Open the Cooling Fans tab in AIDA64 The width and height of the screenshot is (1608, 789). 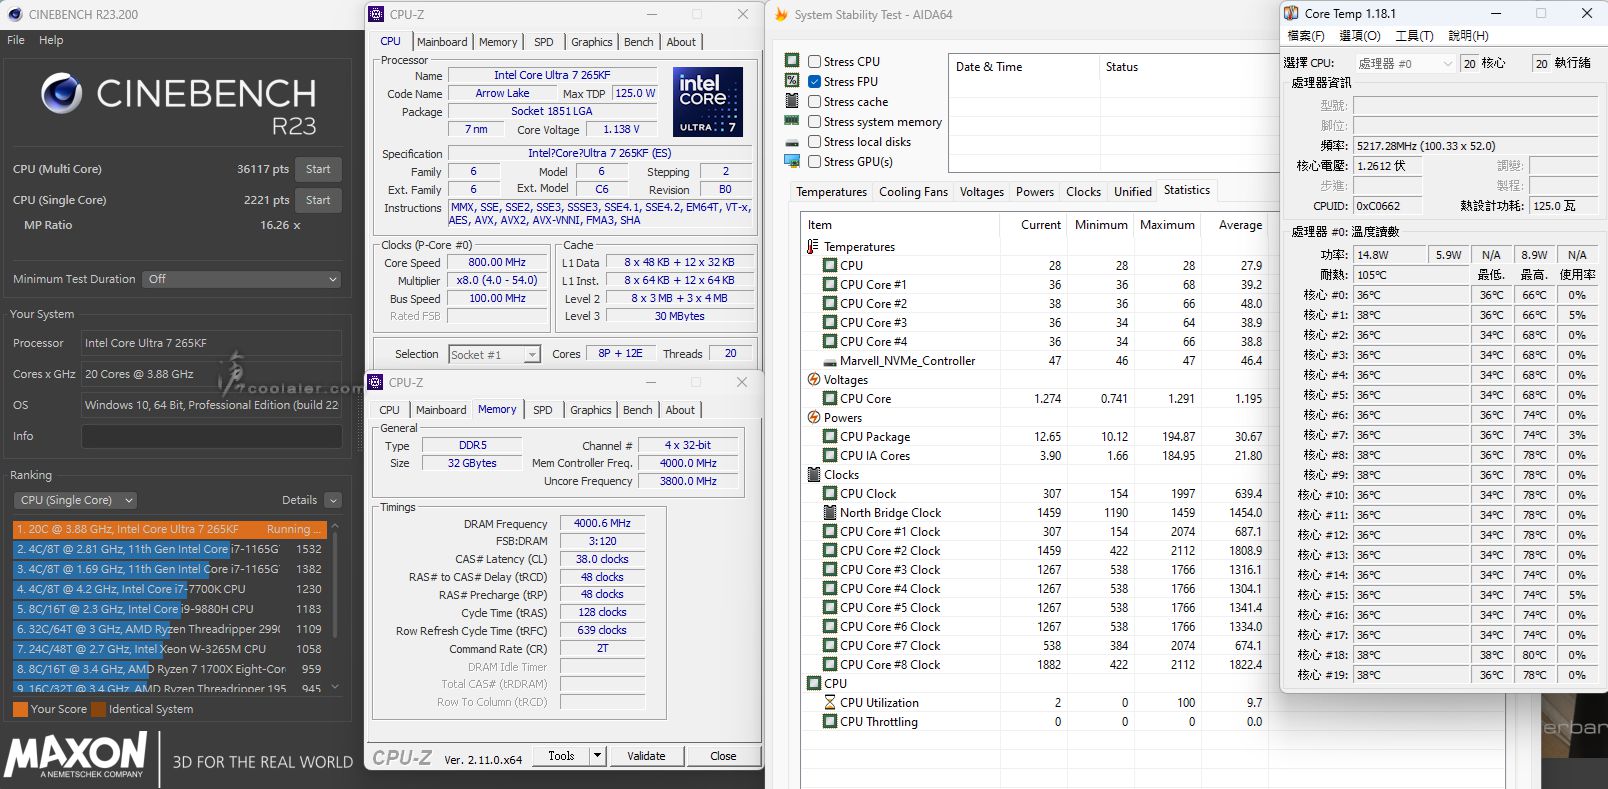point(913,192)
